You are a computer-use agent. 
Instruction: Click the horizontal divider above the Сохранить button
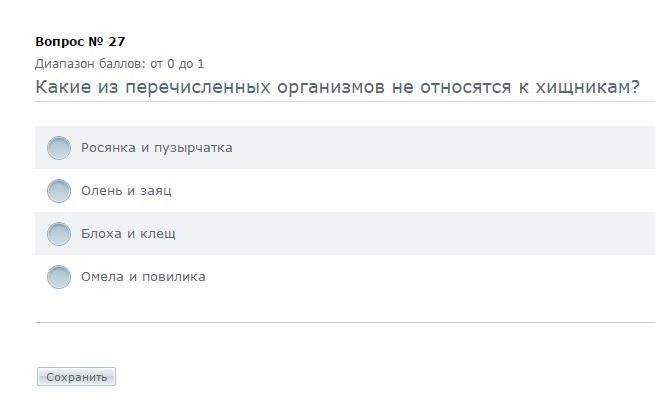345,322
